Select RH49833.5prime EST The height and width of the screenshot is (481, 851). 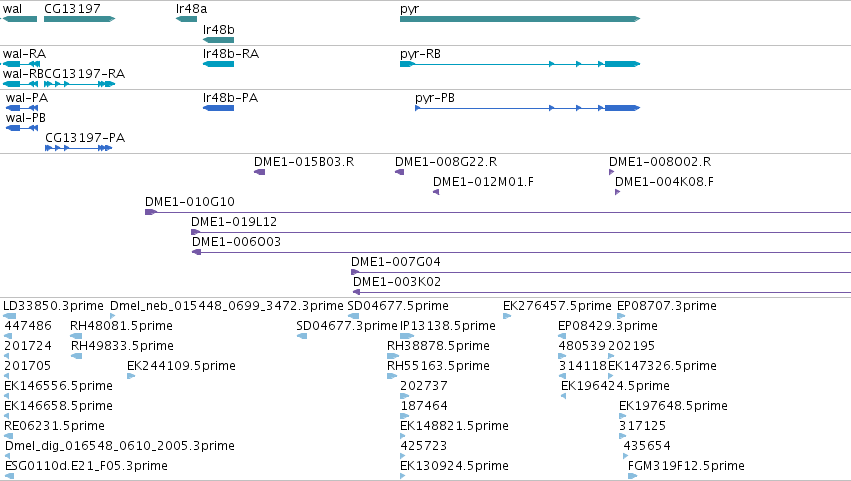click(x=77, y=356)
